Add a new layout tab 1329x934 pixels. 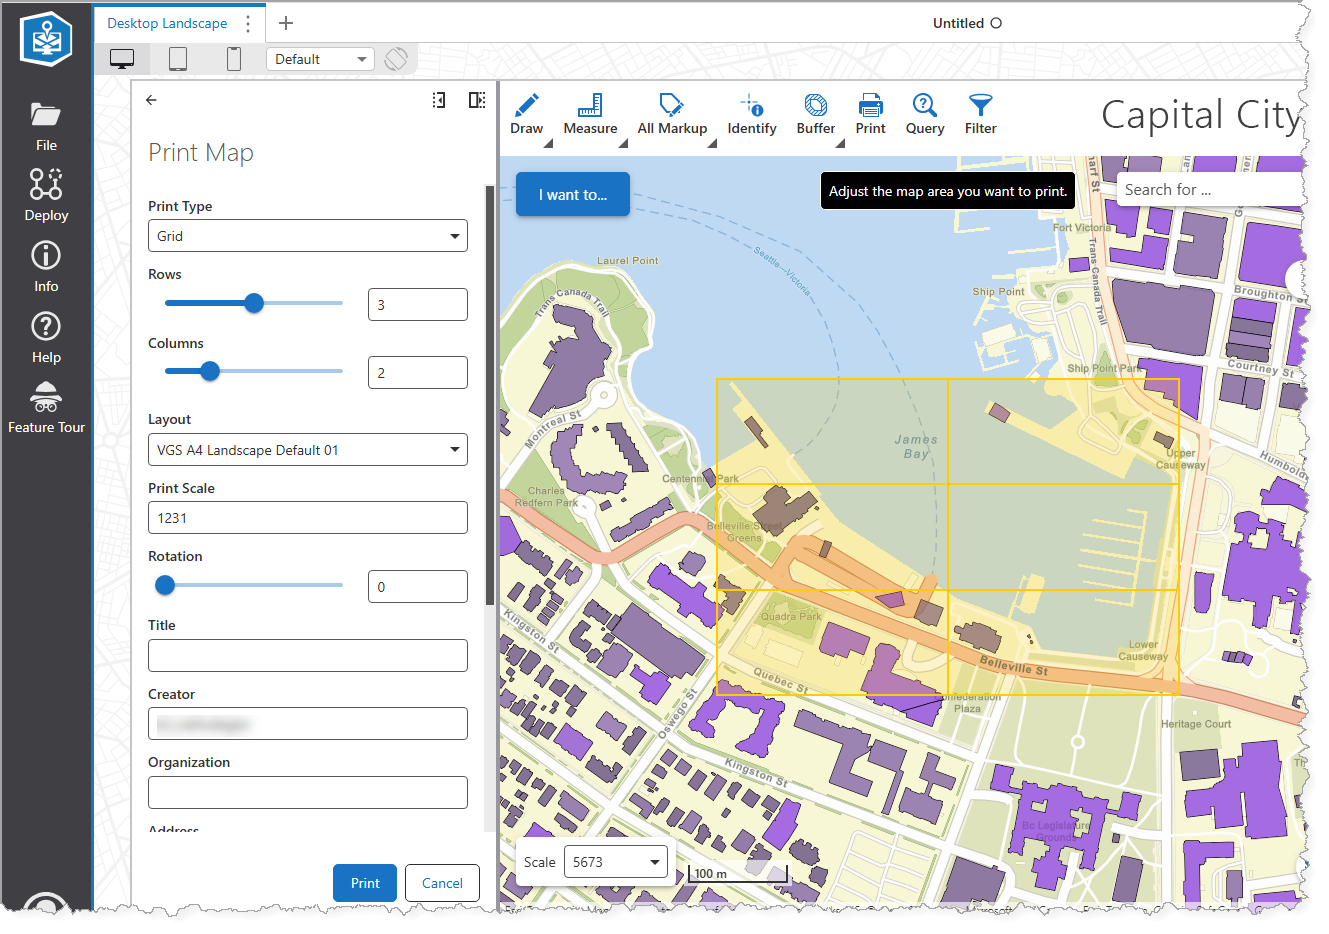[x=286, y=23]
